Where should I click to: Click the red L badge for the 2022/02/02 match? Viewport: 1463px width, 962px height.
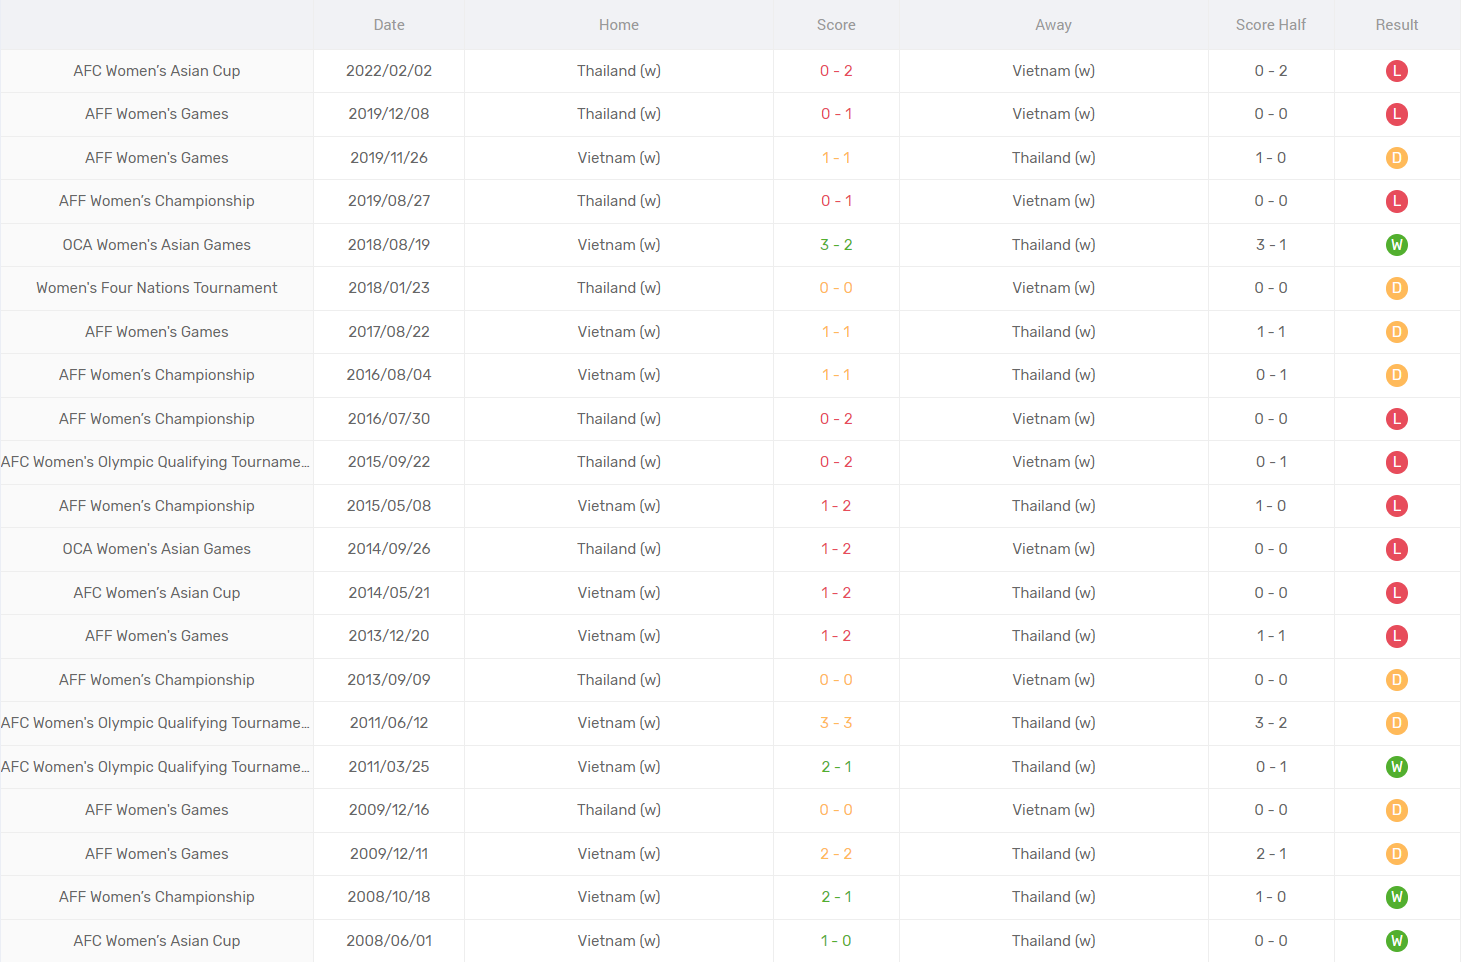coord(1396,71)
